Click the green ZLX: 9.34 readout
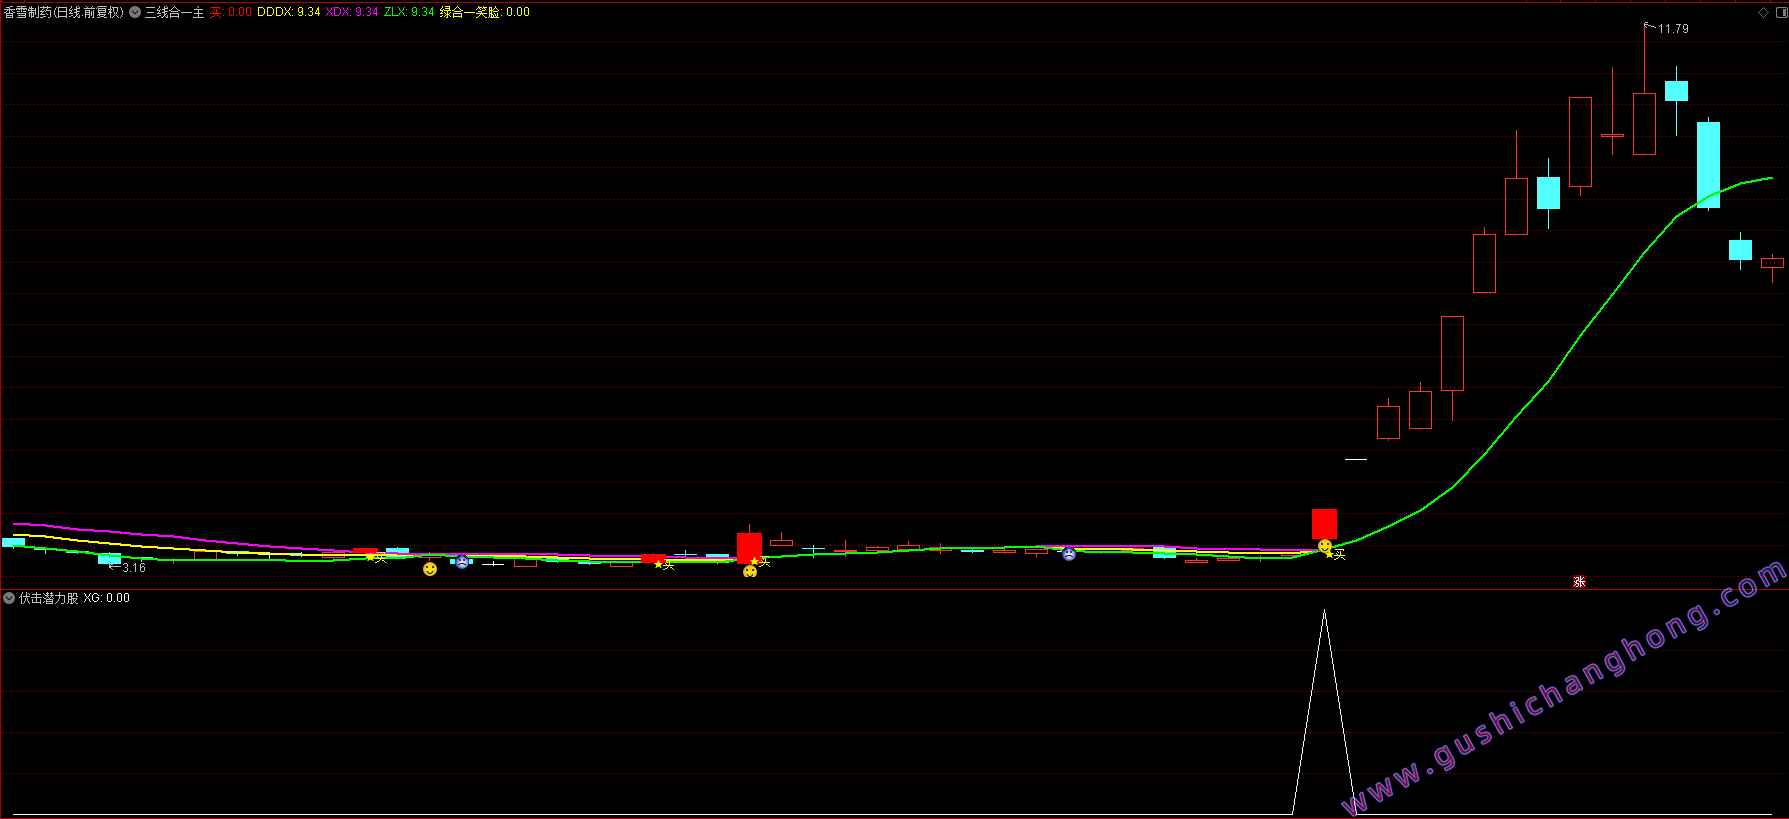The height and width of the screenshot is (819, 1789). pyautogui.click(x=409, y=12)
